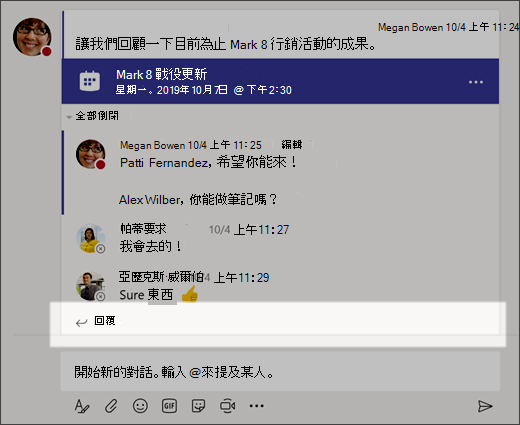Send message with the paper plane icon
Screen dimensions: 520x425
[485, 406]
